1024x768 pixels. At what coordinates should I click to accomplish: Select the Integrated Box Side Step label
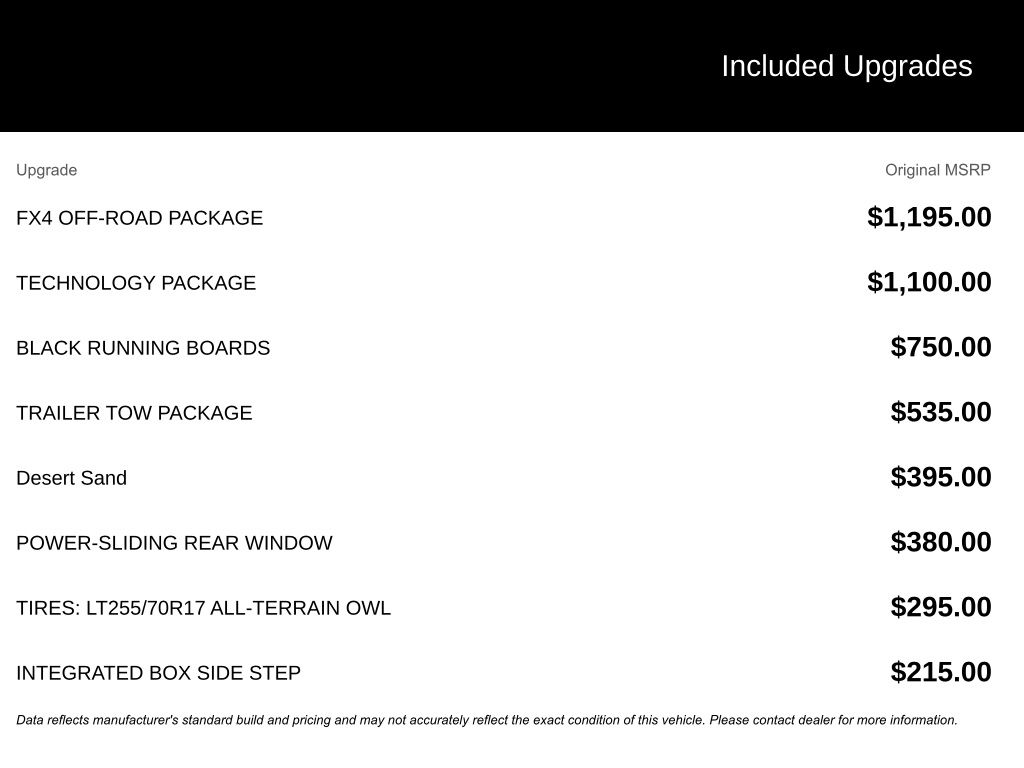click(158, 673)
